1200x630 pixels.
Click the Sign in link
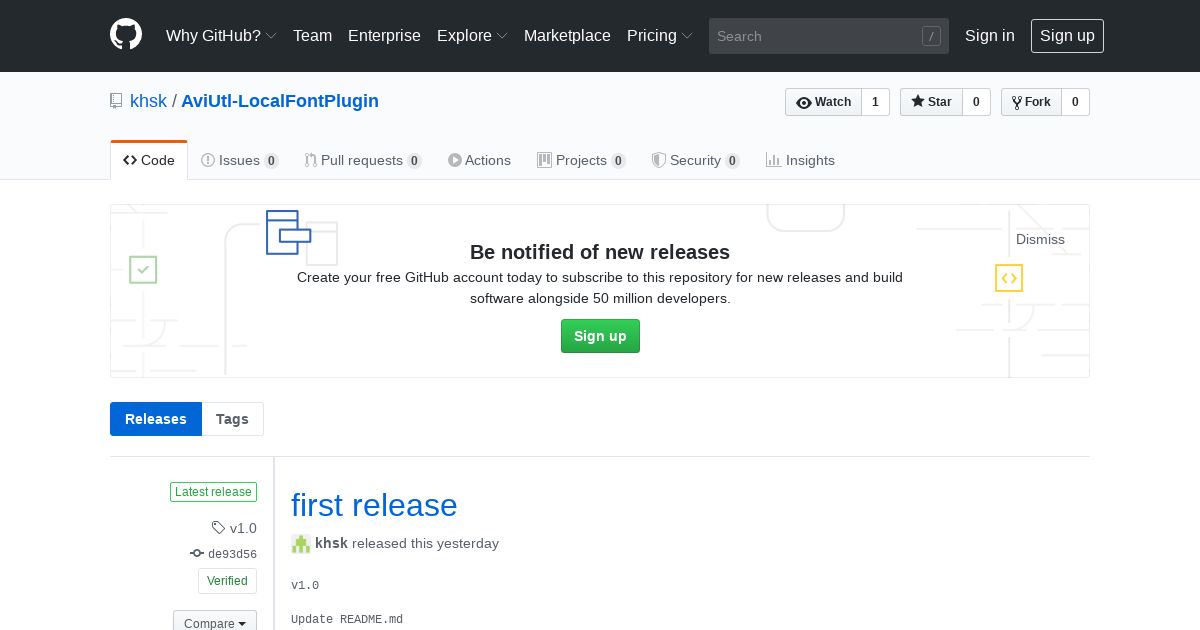pyautogui.click(x=990, y=35)
